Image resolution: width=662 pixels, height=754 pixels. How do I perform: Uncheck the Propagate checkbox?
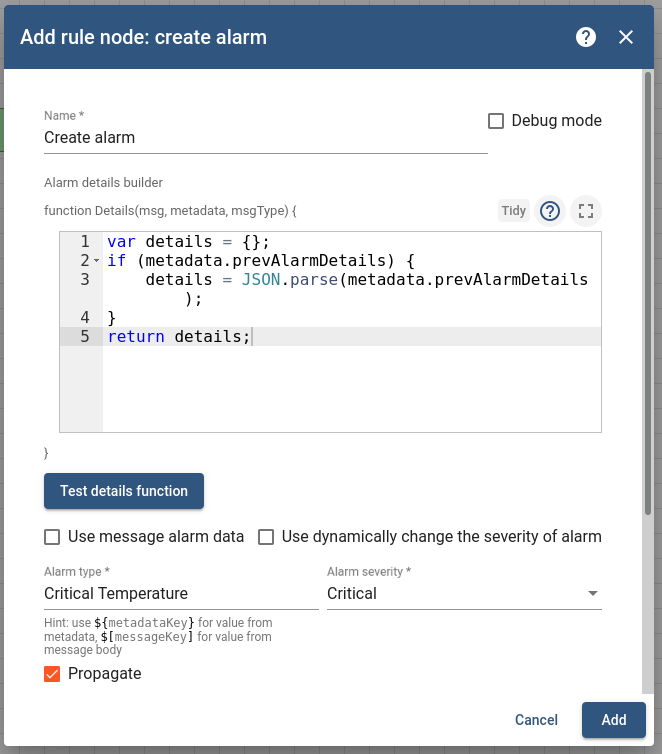(52, 674)
